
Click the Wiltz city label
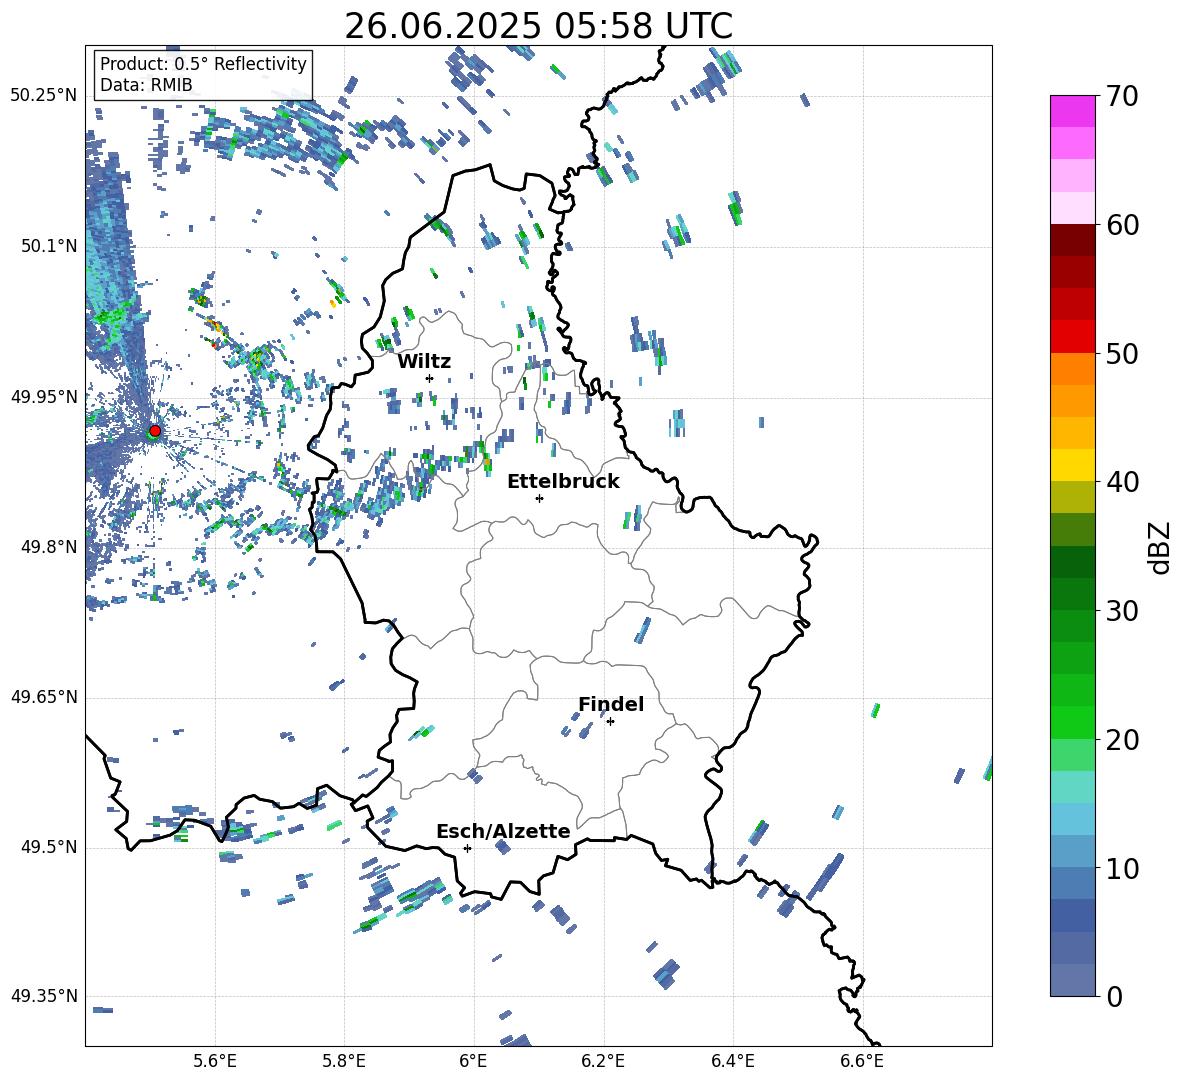tap(424, 362)
